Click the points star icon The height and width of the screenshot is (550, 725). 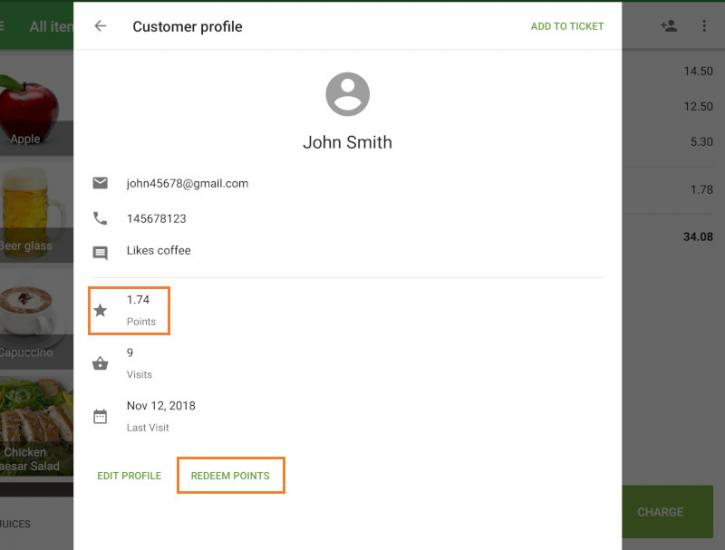(100, 310)
